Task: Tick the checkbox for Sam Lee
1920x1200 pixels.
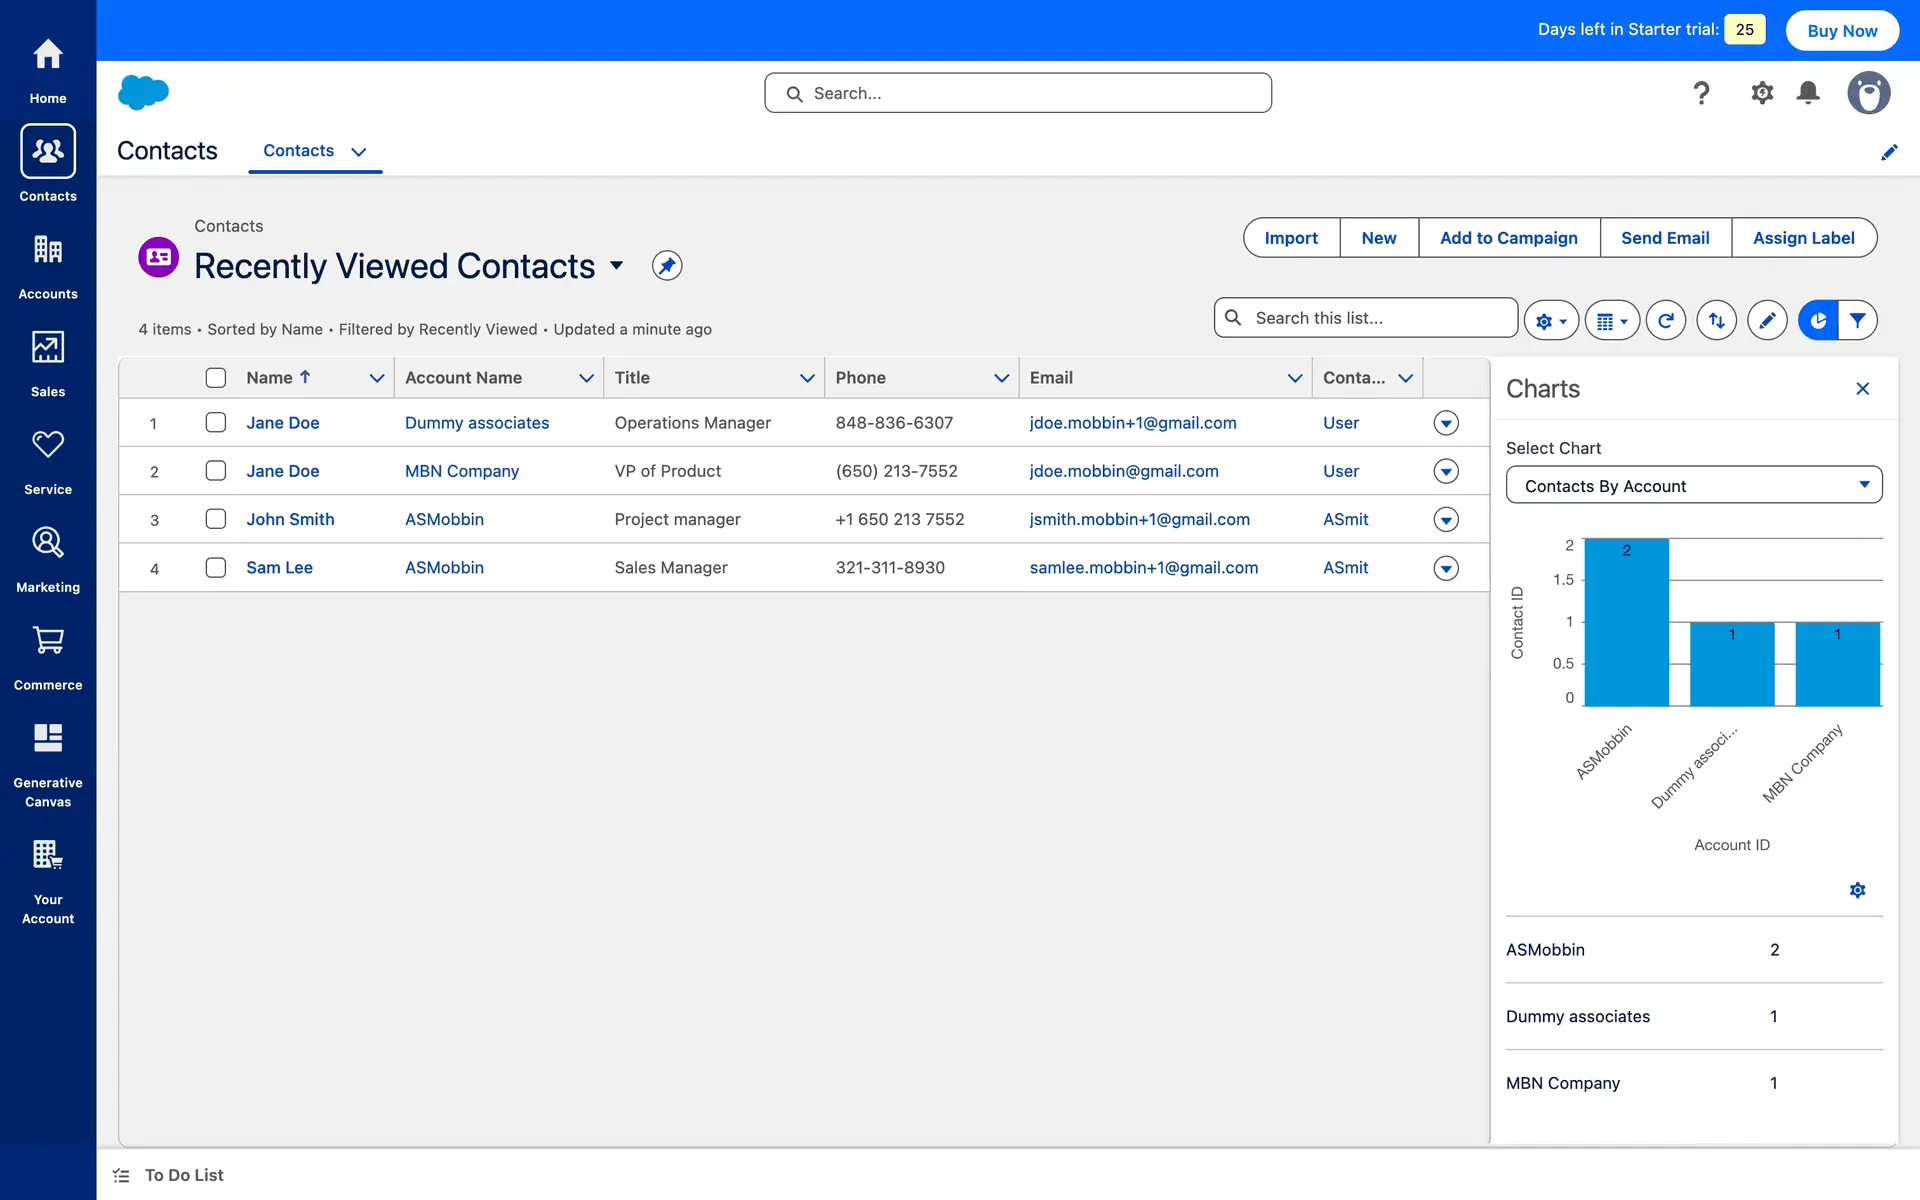Action: coord(216,568)
